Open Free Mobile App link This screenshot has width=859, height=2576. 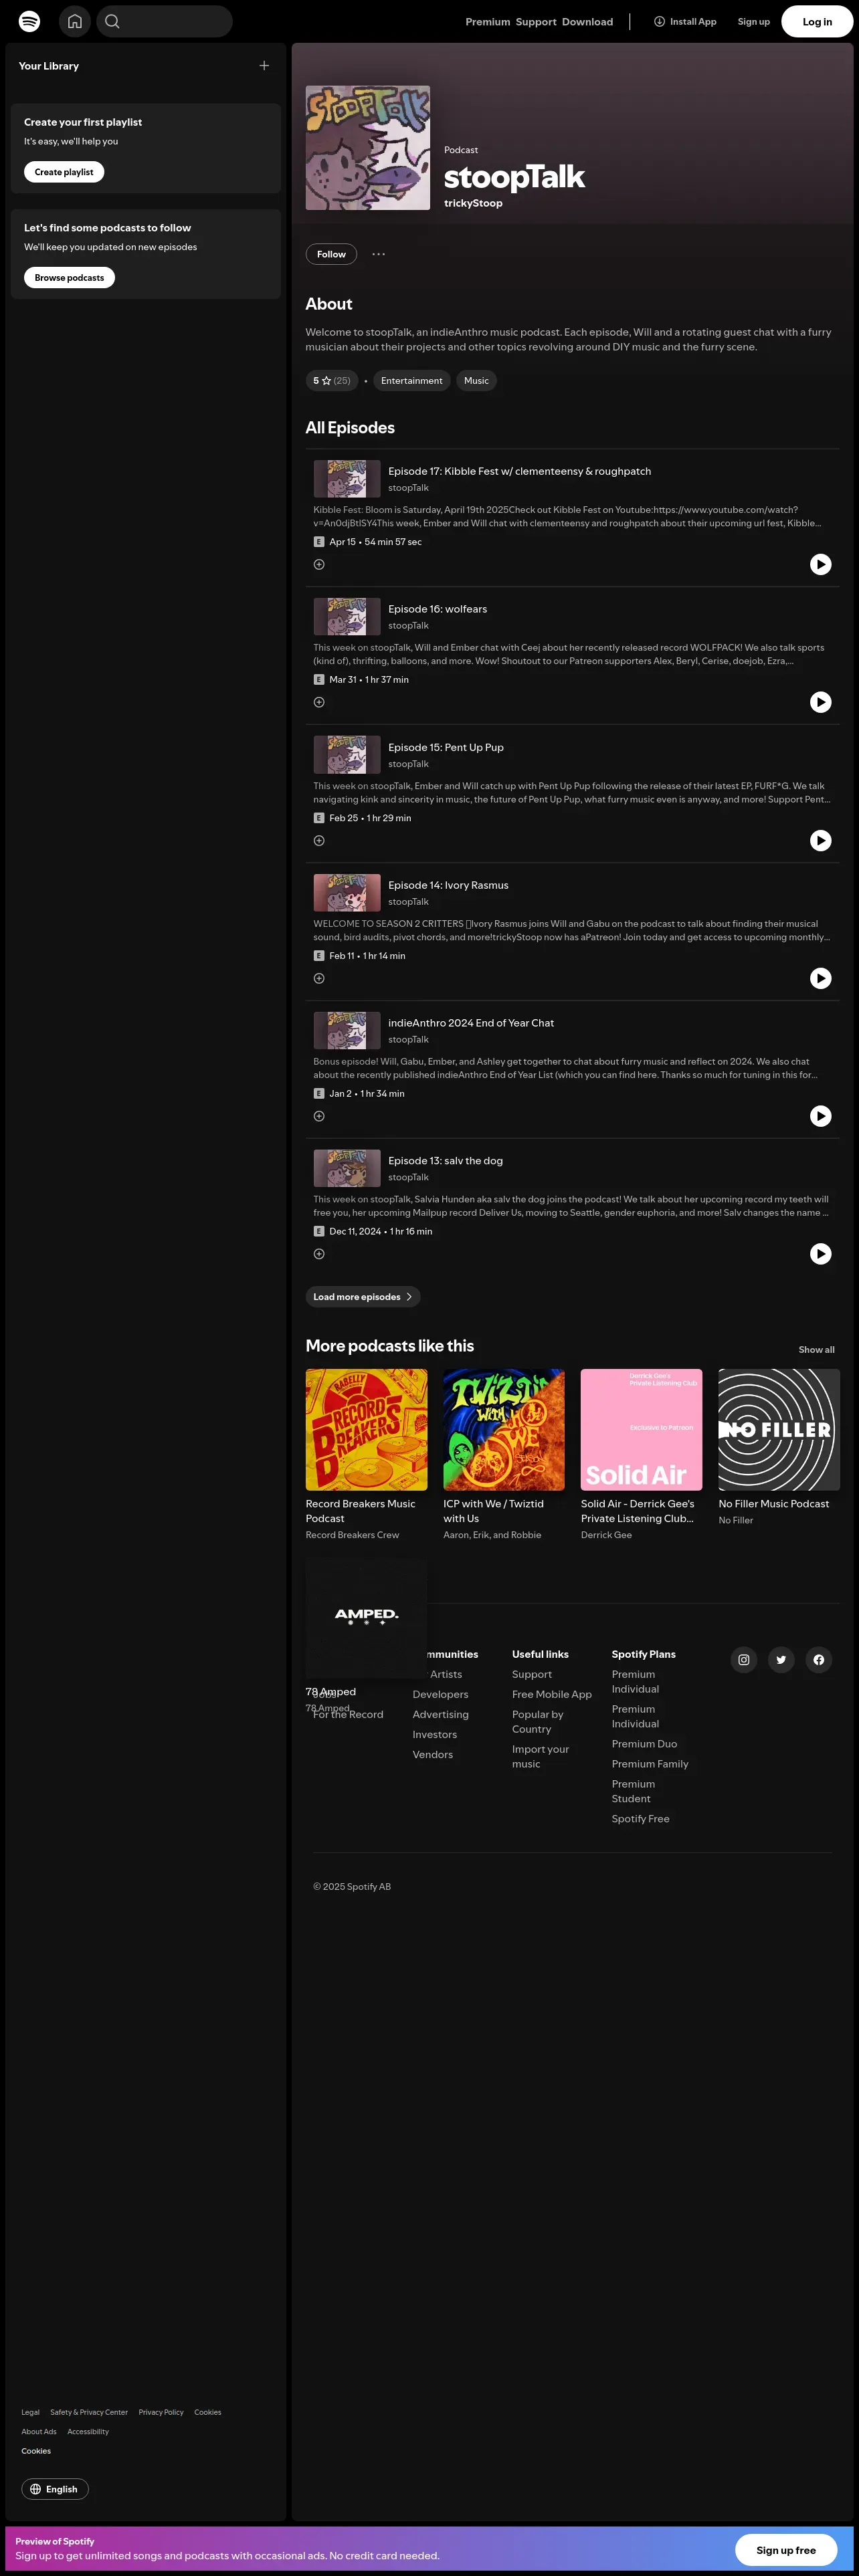tap(552, 1695)
